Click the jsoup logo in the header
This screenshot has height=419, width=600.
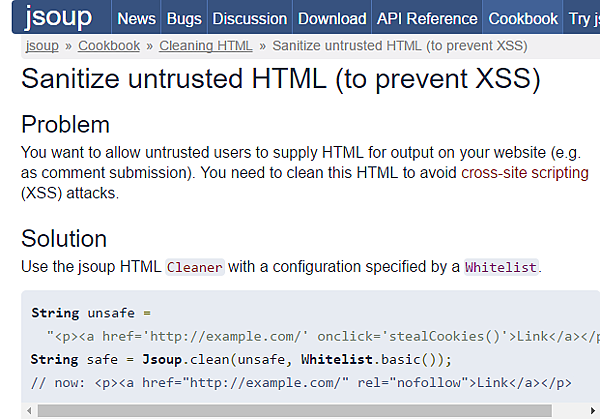[x=58, y=19]
